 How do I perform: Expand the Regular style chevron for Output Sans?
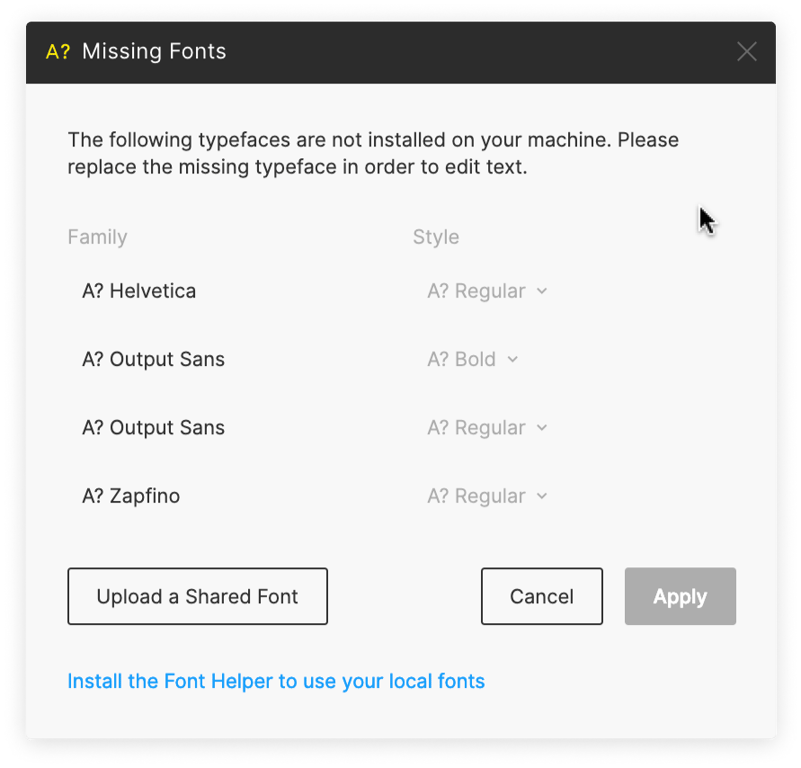[x=542, y=428]
